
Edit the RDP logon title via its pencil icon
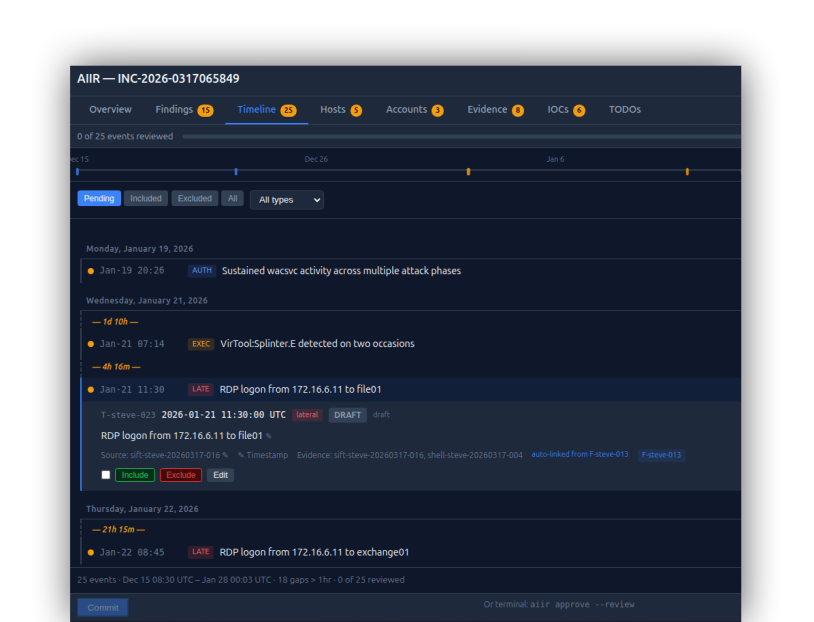coord(268,436)
